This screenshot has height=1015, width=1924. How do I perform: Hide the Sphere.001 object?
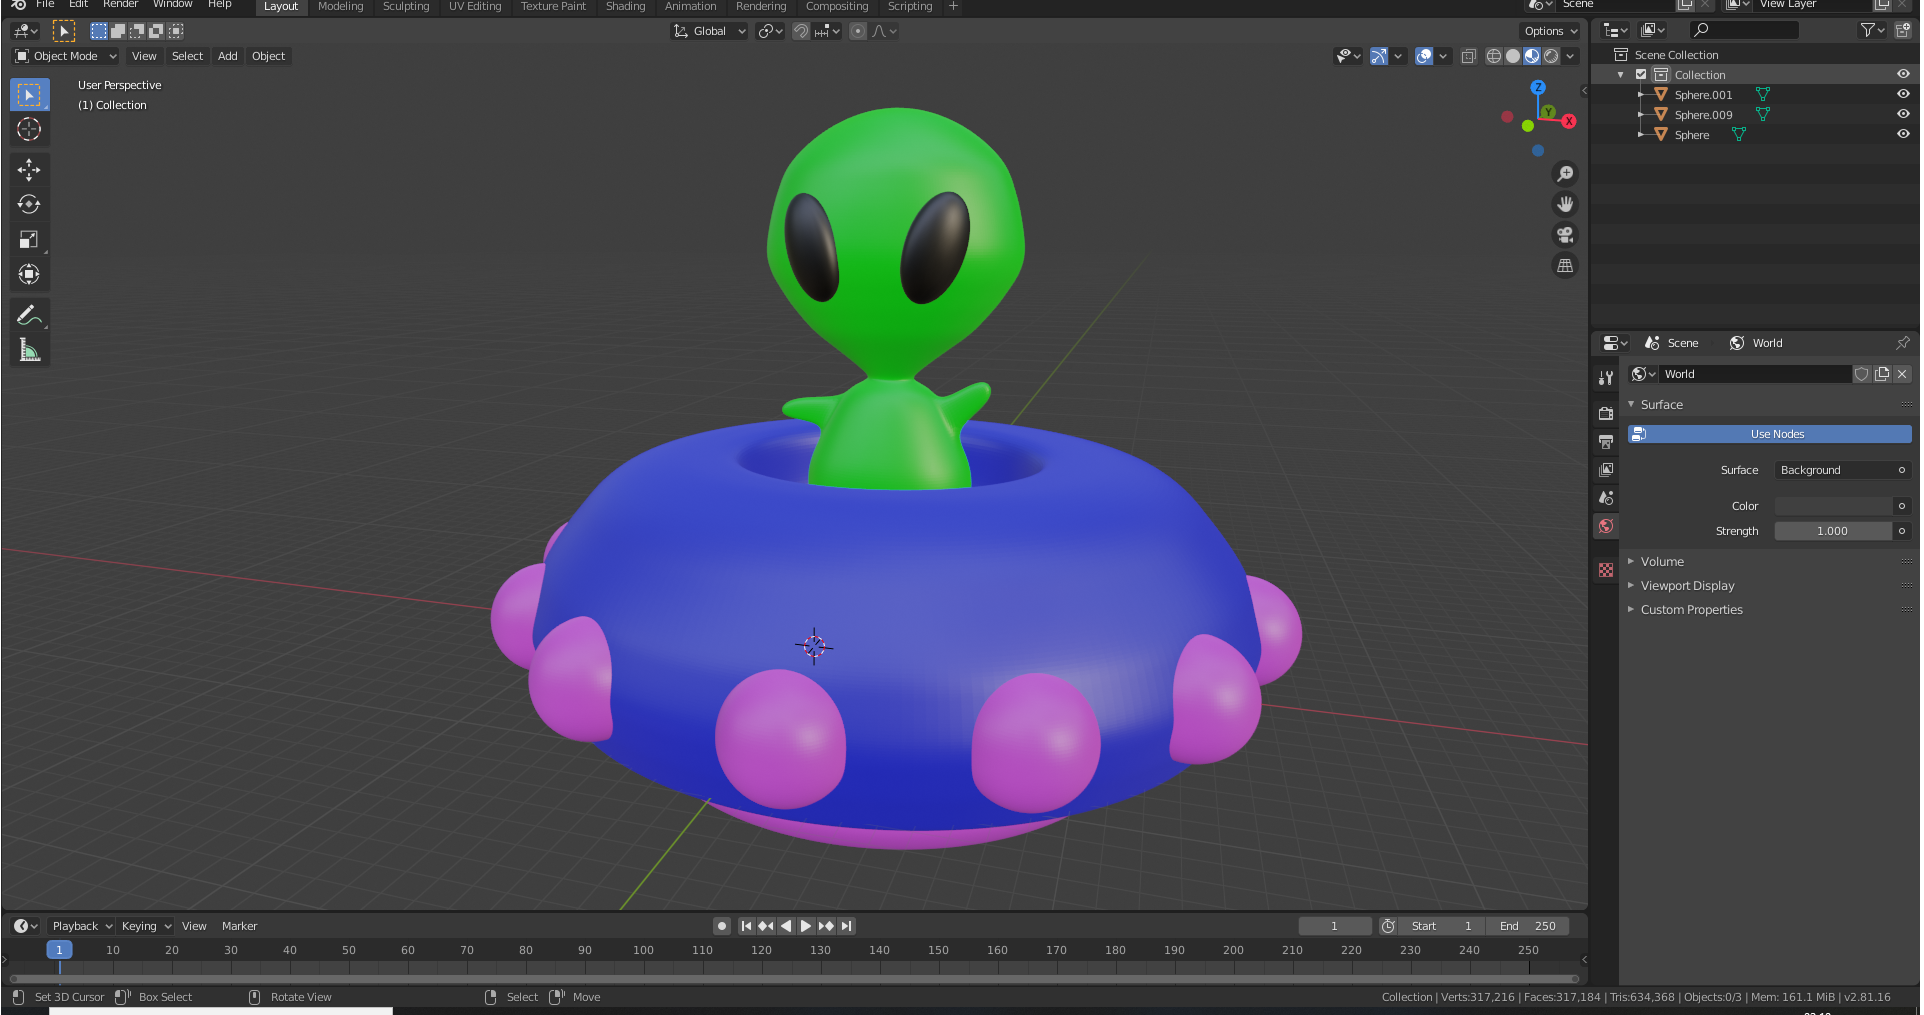[x=1903, y=94]
